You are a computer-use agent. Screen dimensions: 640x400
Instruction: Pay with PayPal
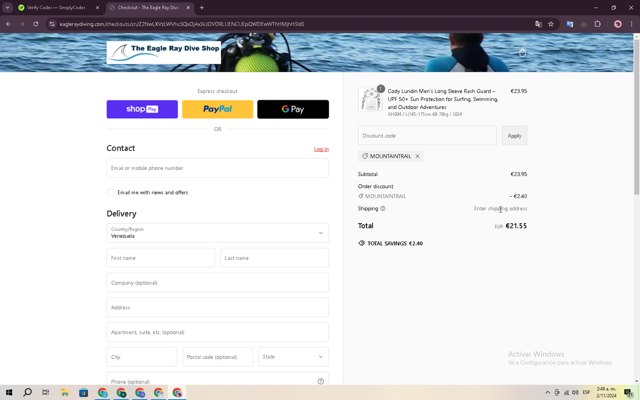point(218,109)
